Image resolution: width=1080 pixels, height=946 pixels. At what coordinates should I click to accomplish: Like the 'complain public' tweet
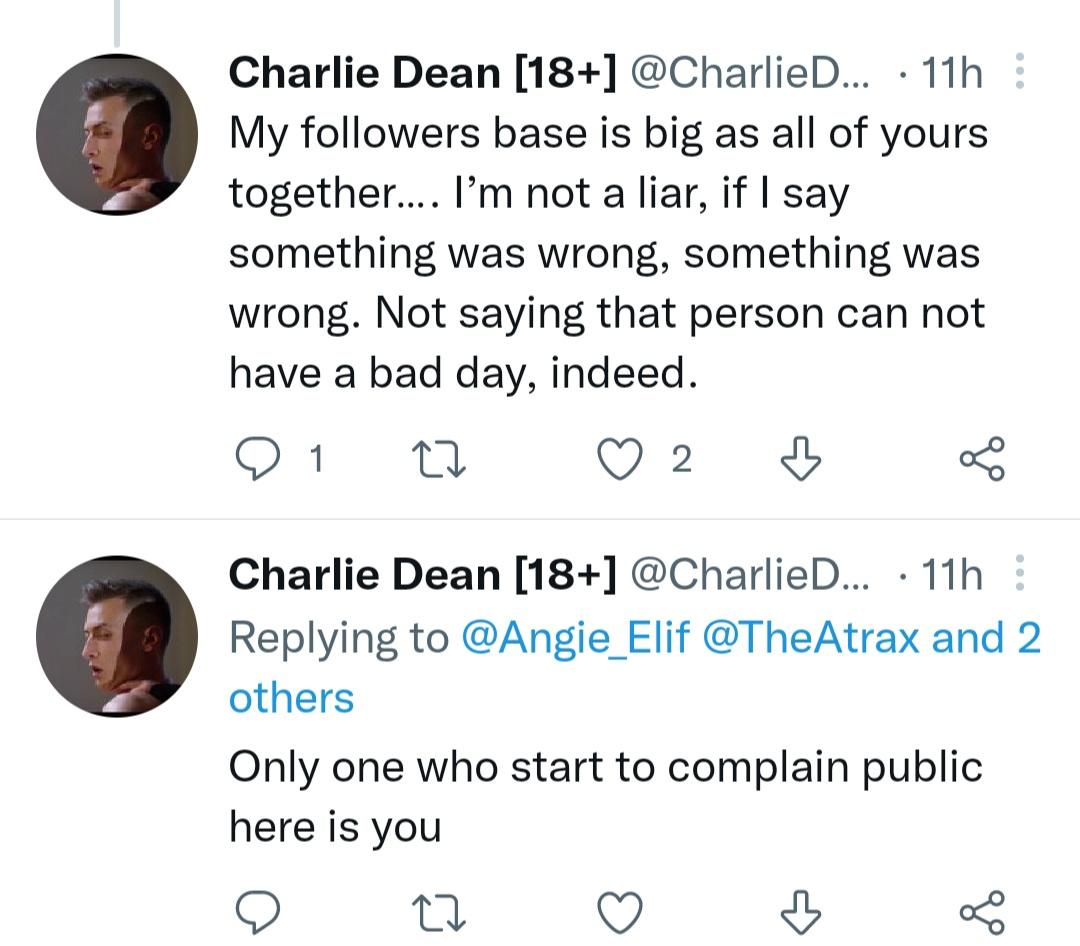(617, 912)
